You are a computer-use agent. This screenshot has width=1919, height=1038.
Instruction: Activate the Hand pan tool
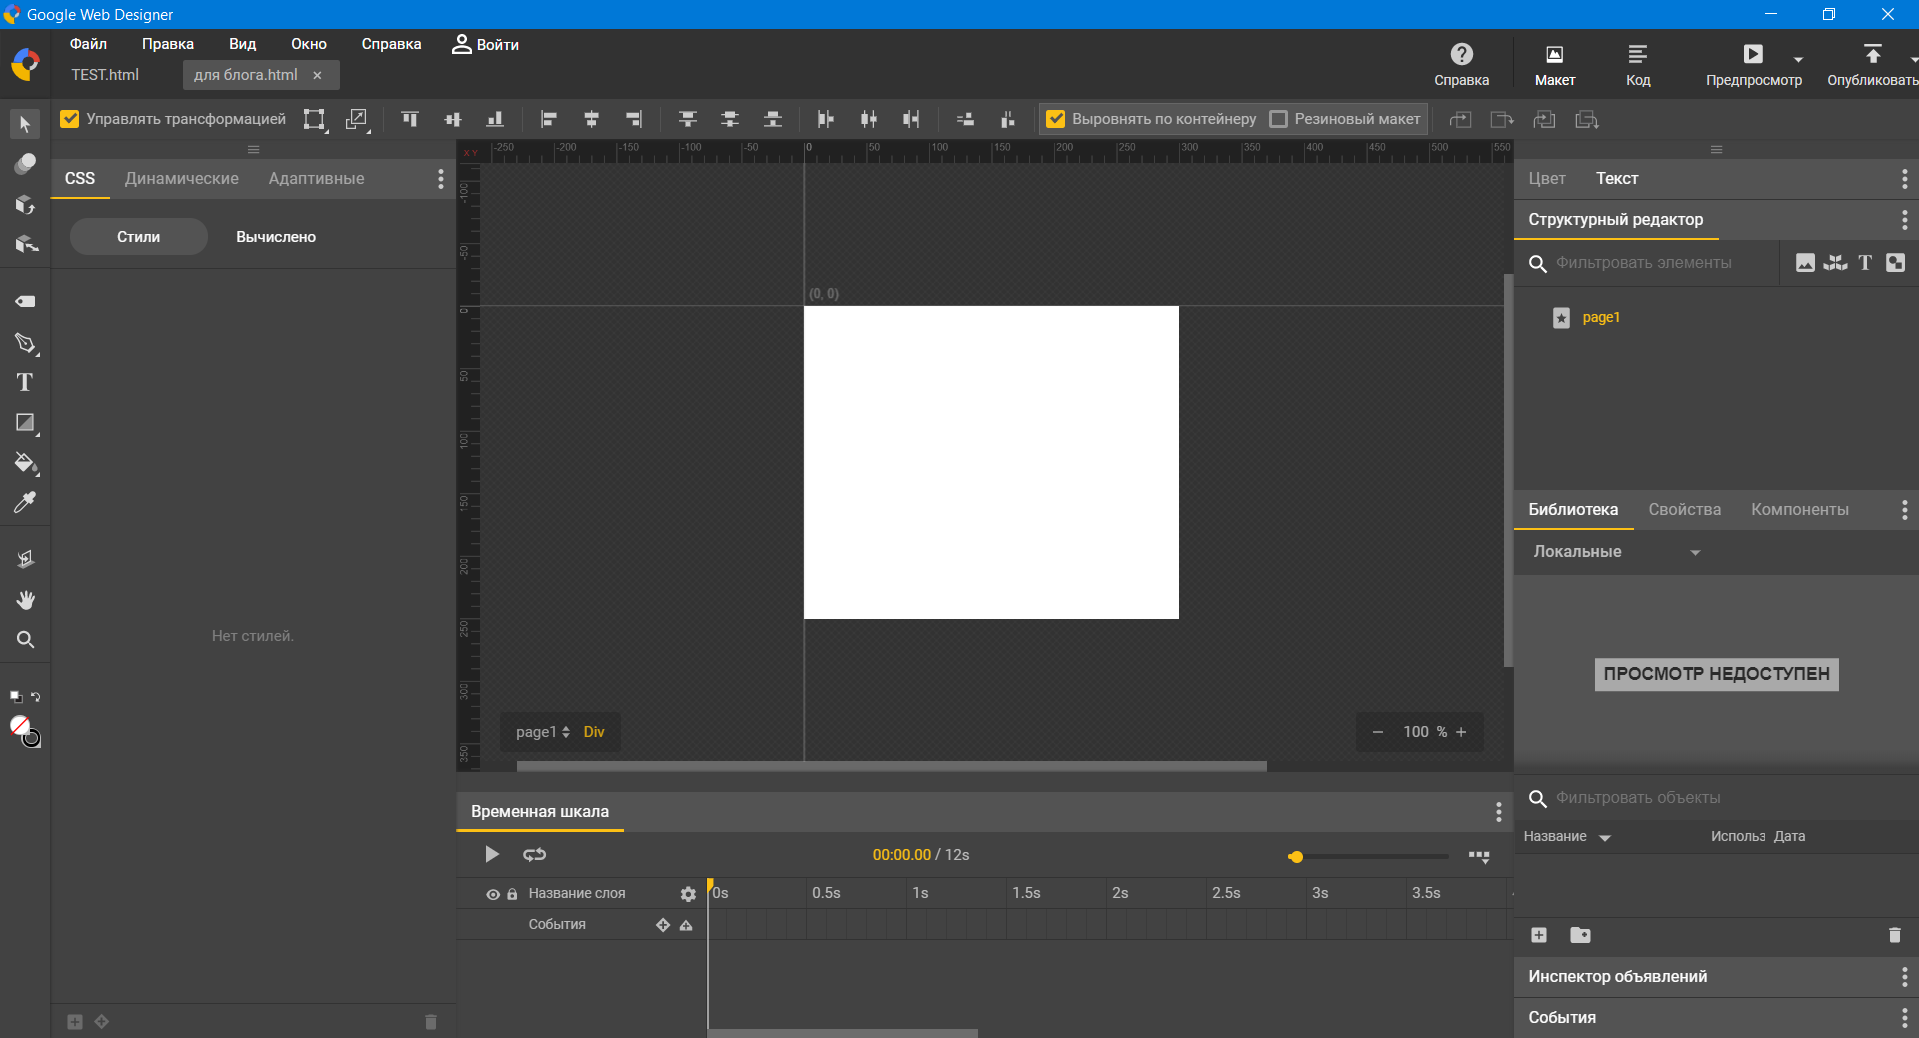click(x=25, y=599)
